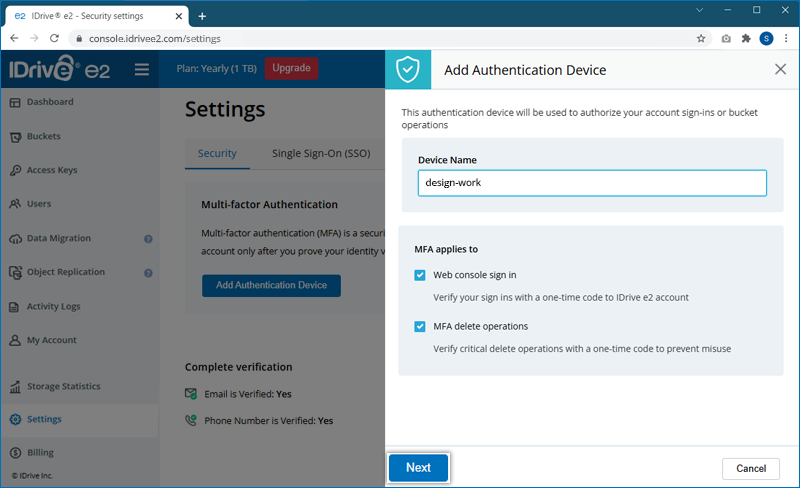Screen dimensions: 800x488
Task: Click into the Device Name field
Action: click(x=592, y=183)
